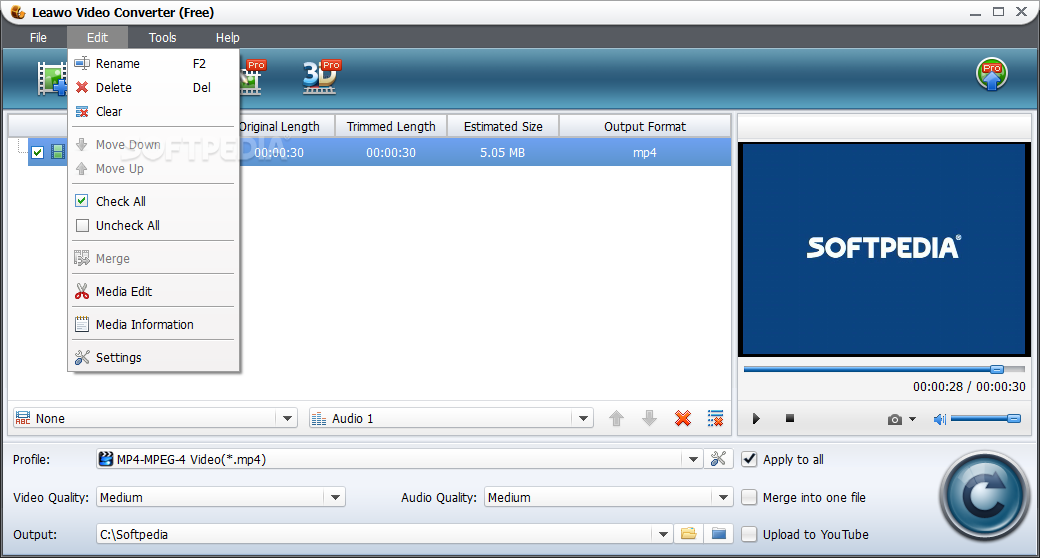
Task: Select Check All menu entry
Action: 154,201
